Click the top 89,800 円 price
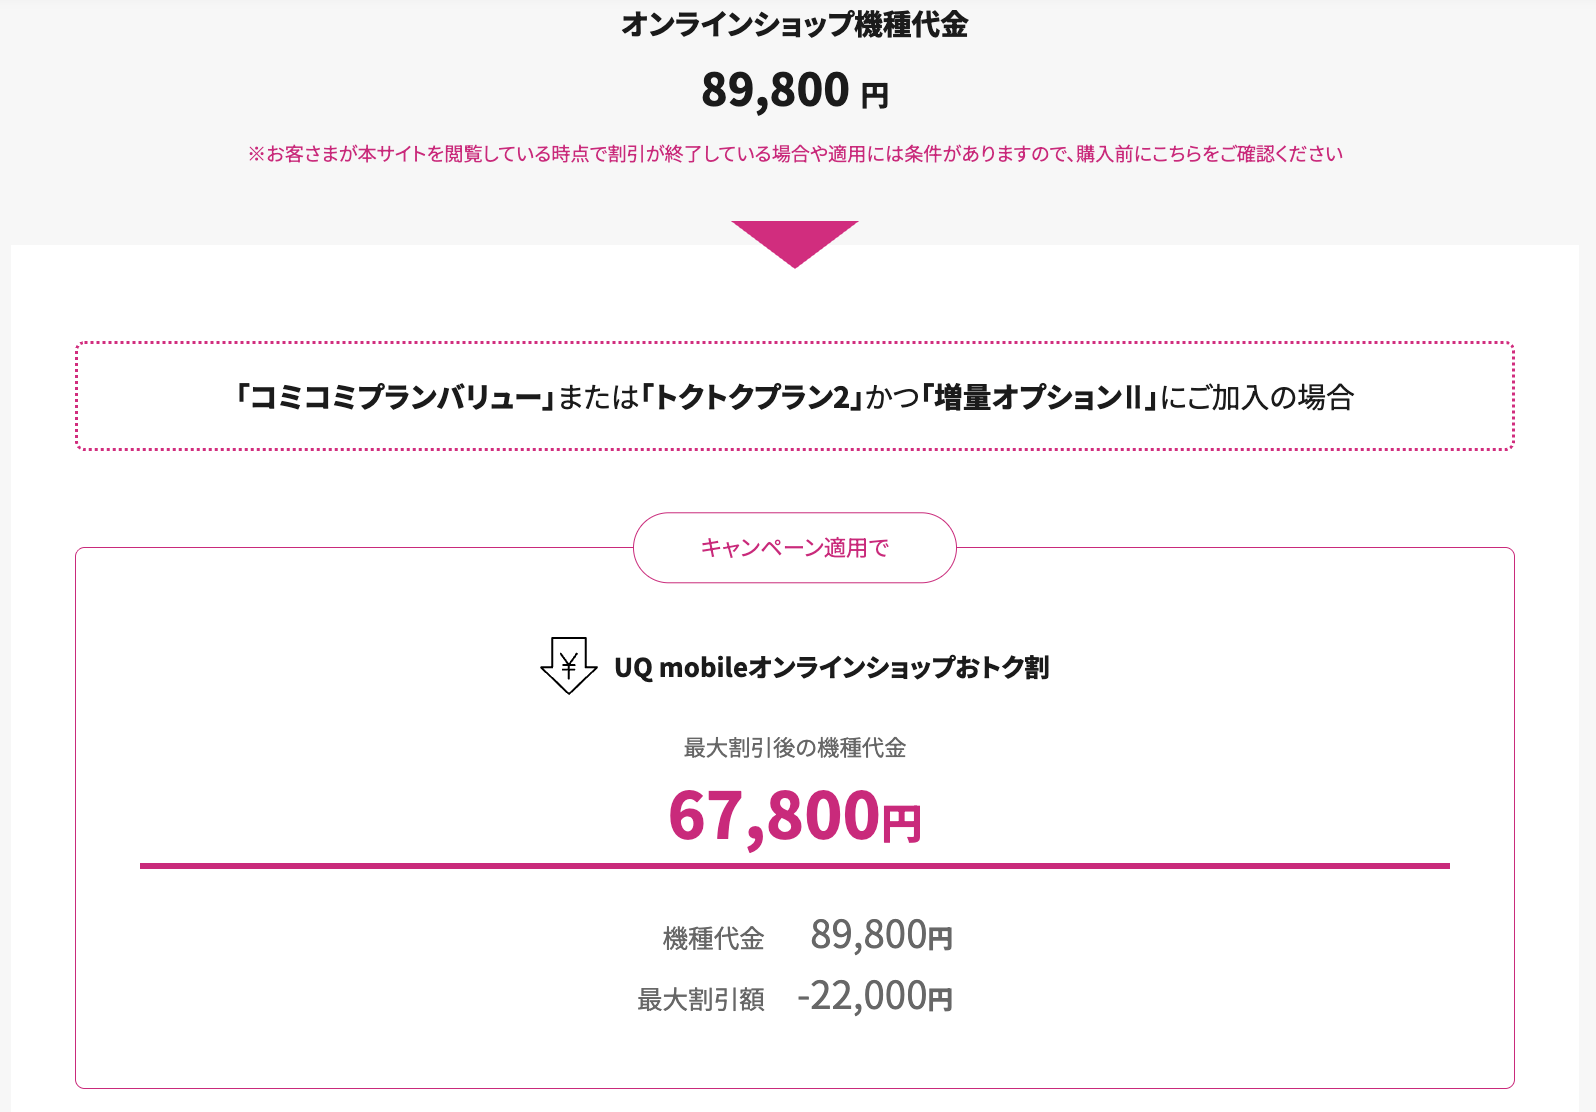Screen dimensions: 1596x1112 (x=795, y=90)
